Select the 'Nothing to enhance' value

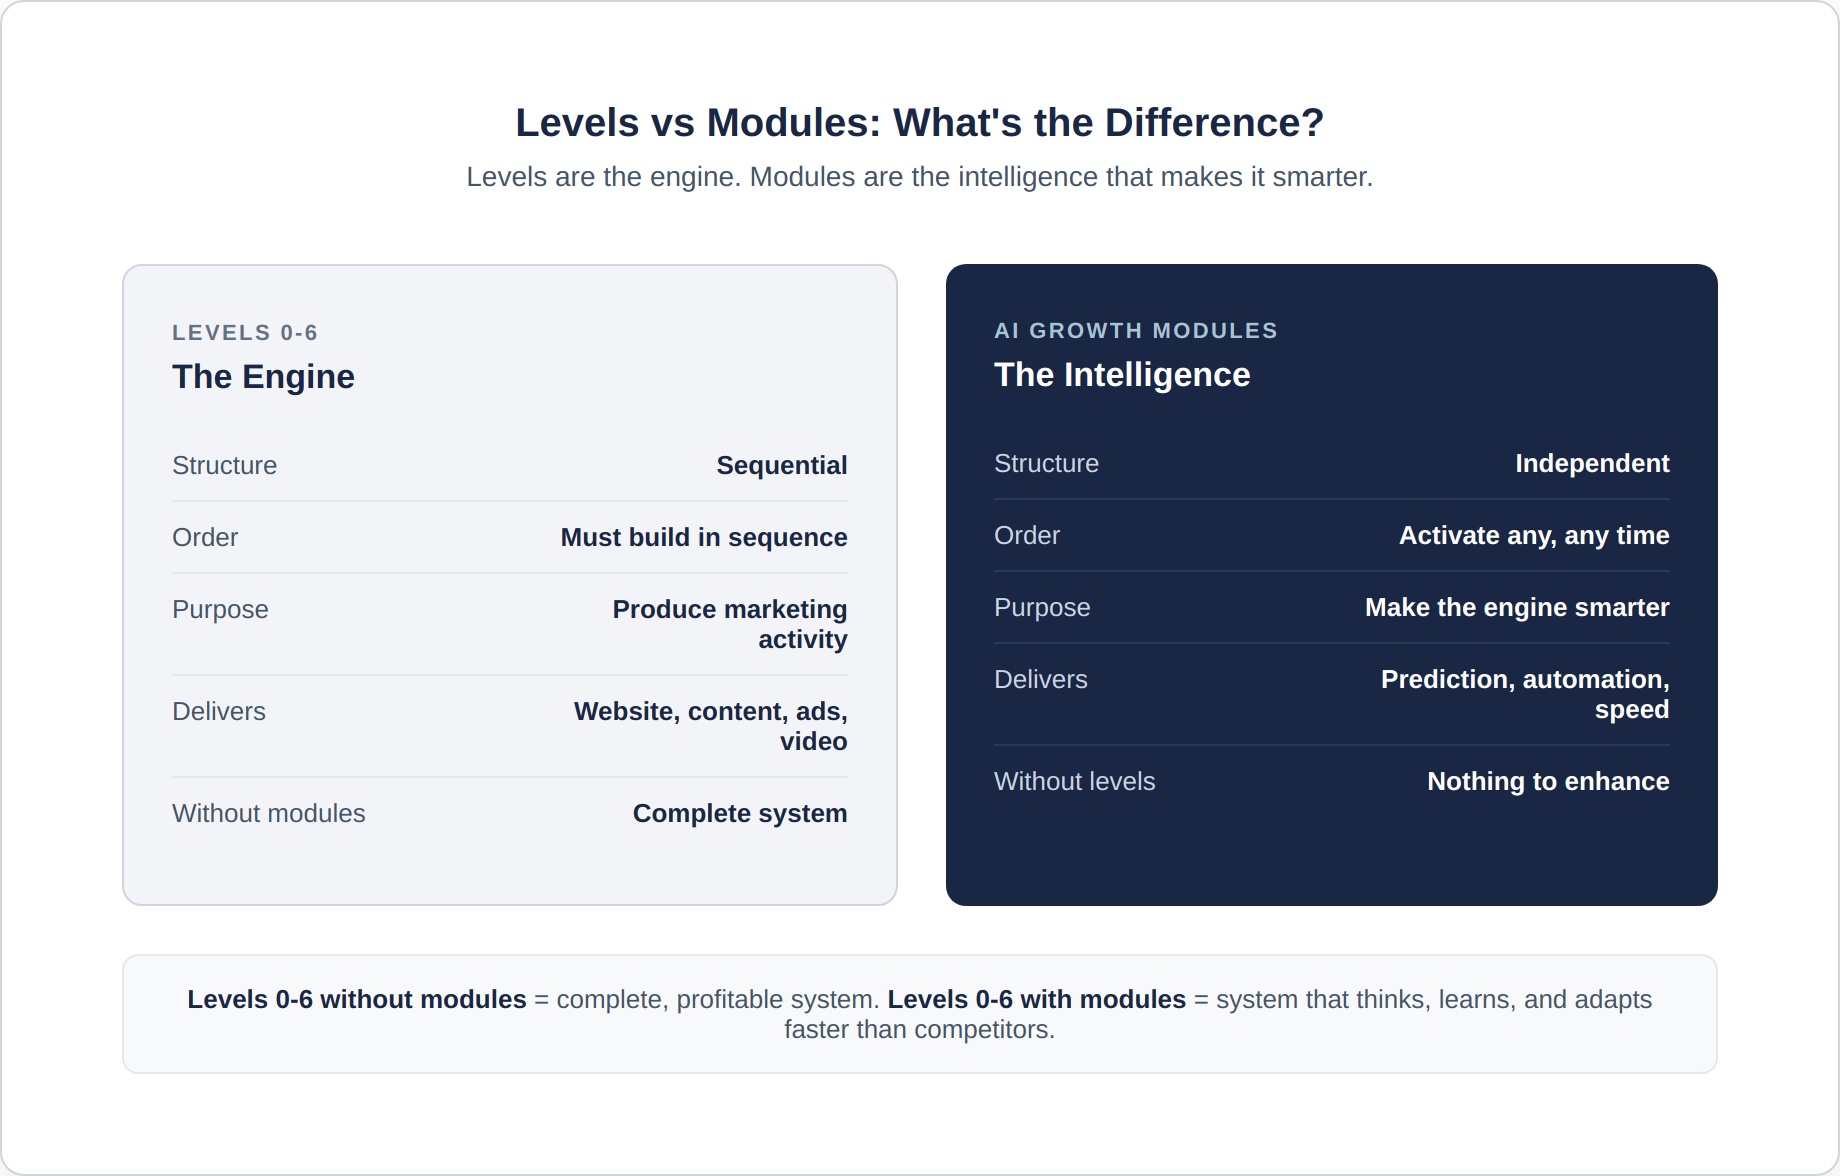pos(1548,782)
